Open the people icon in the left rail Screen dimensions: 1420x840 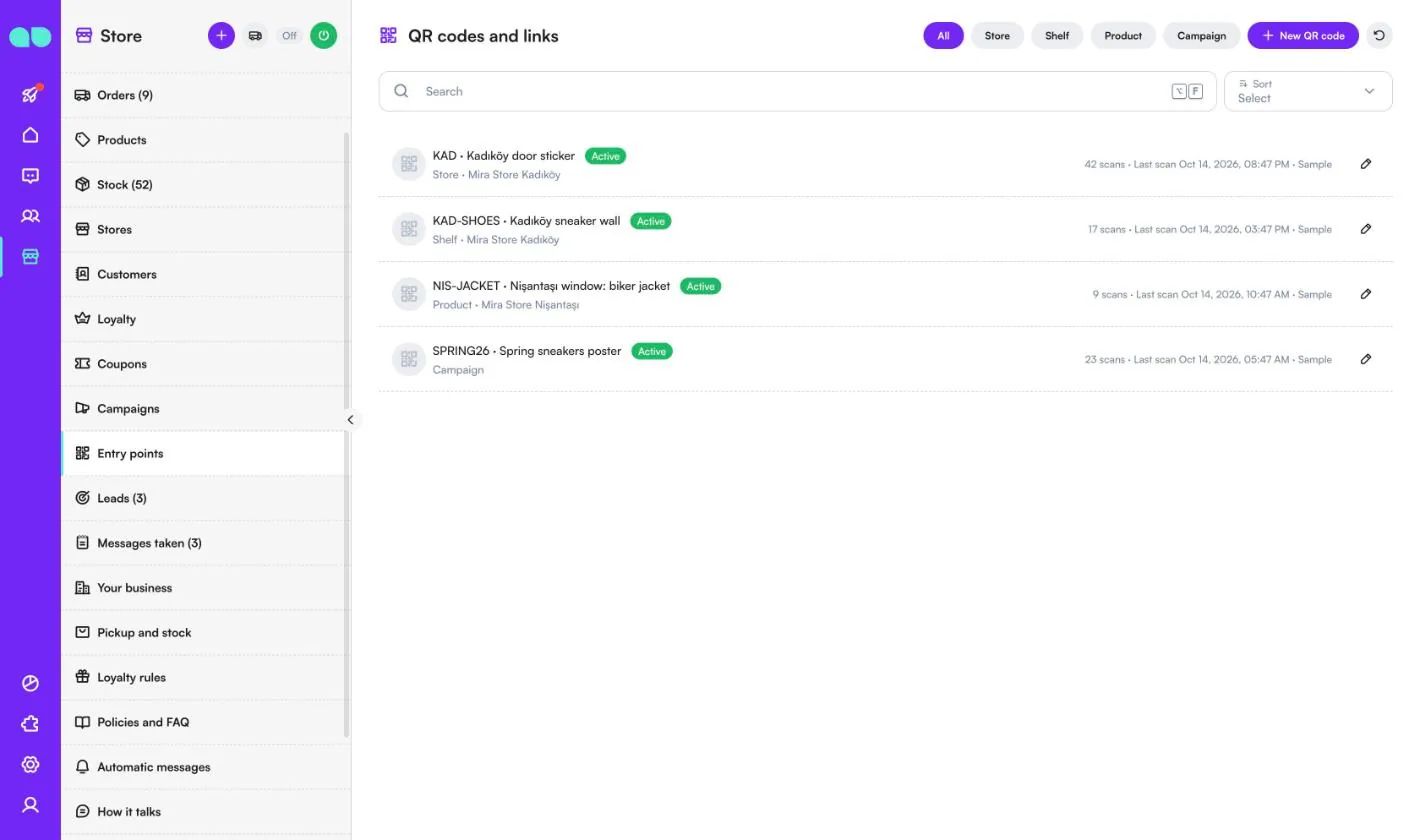(30, 216)
